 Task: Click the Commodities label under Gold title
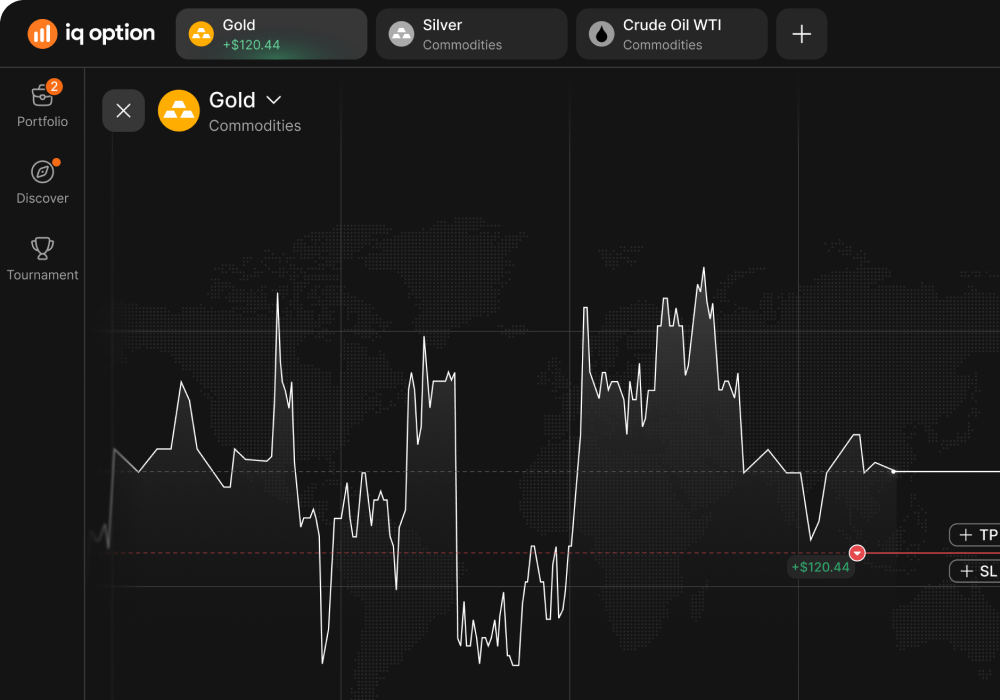click(255, 126)
